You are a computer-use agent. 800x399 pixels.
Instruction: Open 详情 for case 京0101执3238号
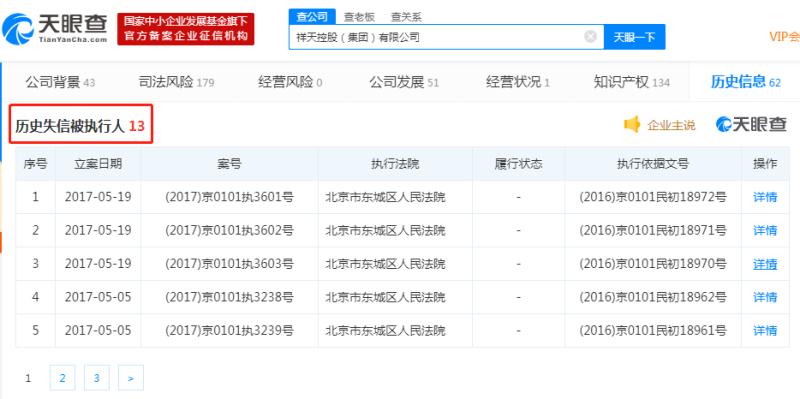point(765,297)
